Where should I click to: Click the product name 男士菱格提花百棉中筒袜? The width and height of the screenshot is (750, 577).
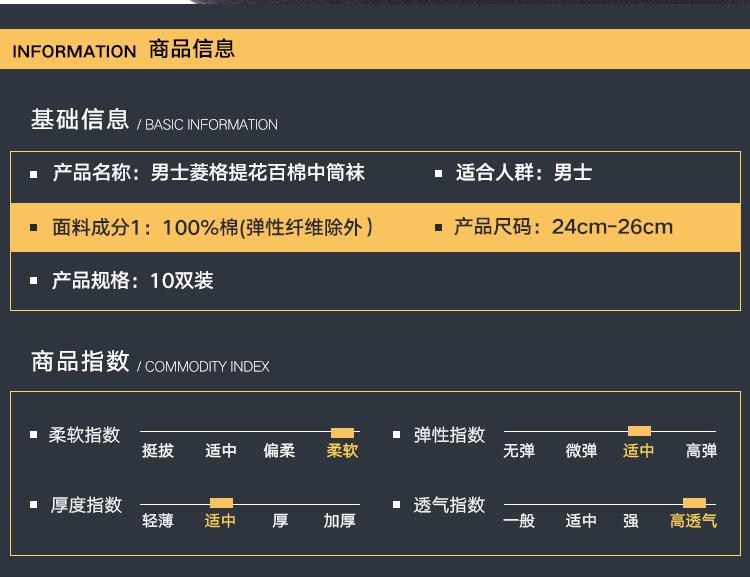[x=257, y=173]
